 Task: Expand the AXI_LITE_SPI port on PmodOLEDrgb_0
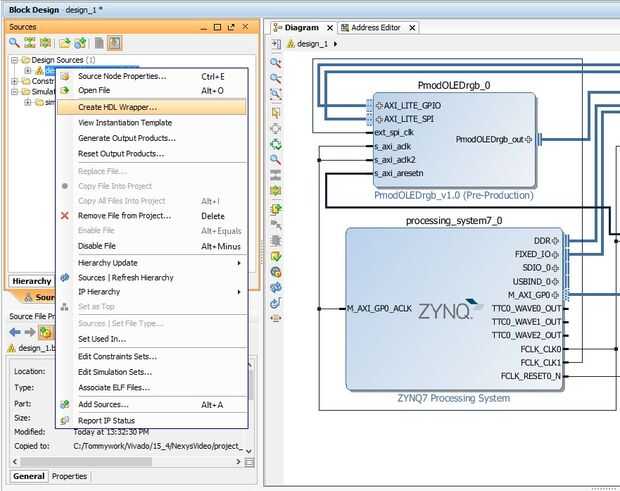[380, 119]
